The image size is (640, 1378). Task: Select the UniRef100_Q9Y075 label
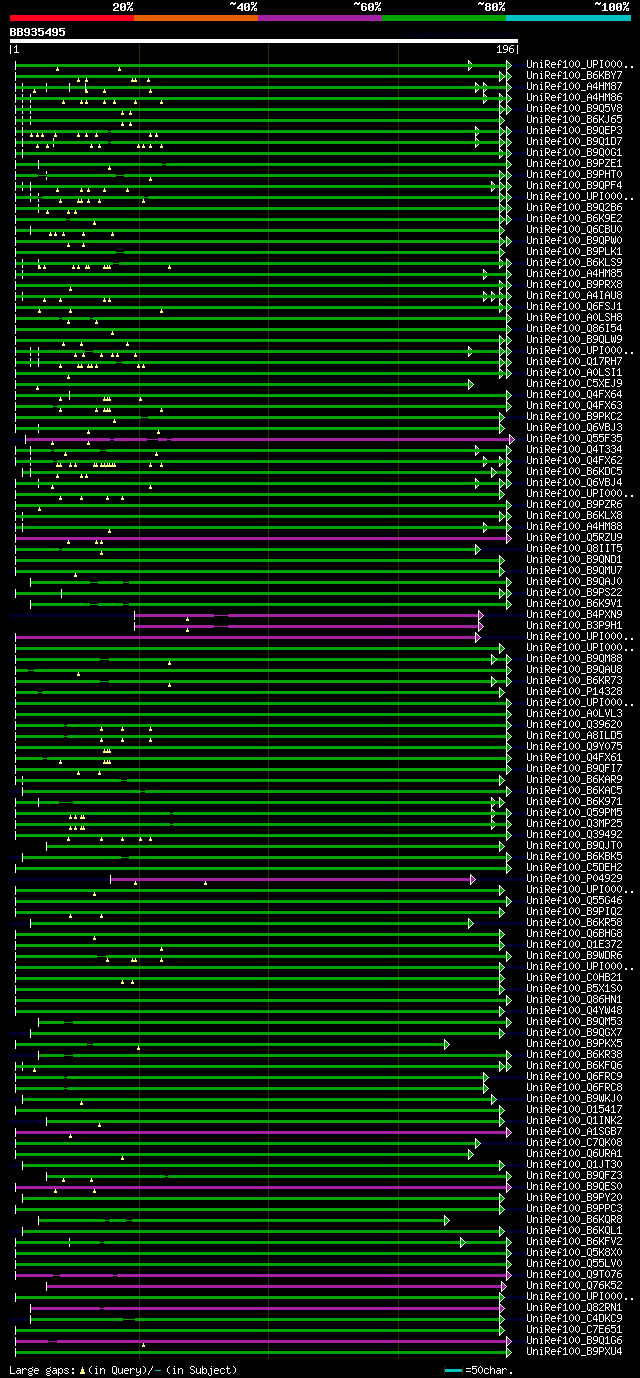(x=574, y=746)
